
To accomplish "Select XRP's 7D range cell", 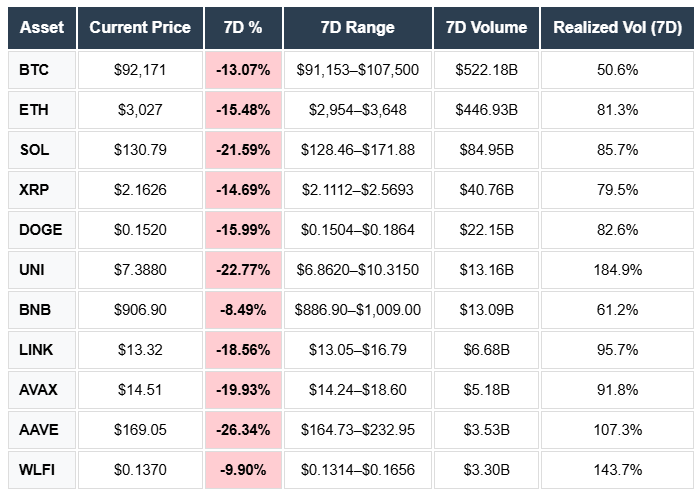I will coord(359,190).
